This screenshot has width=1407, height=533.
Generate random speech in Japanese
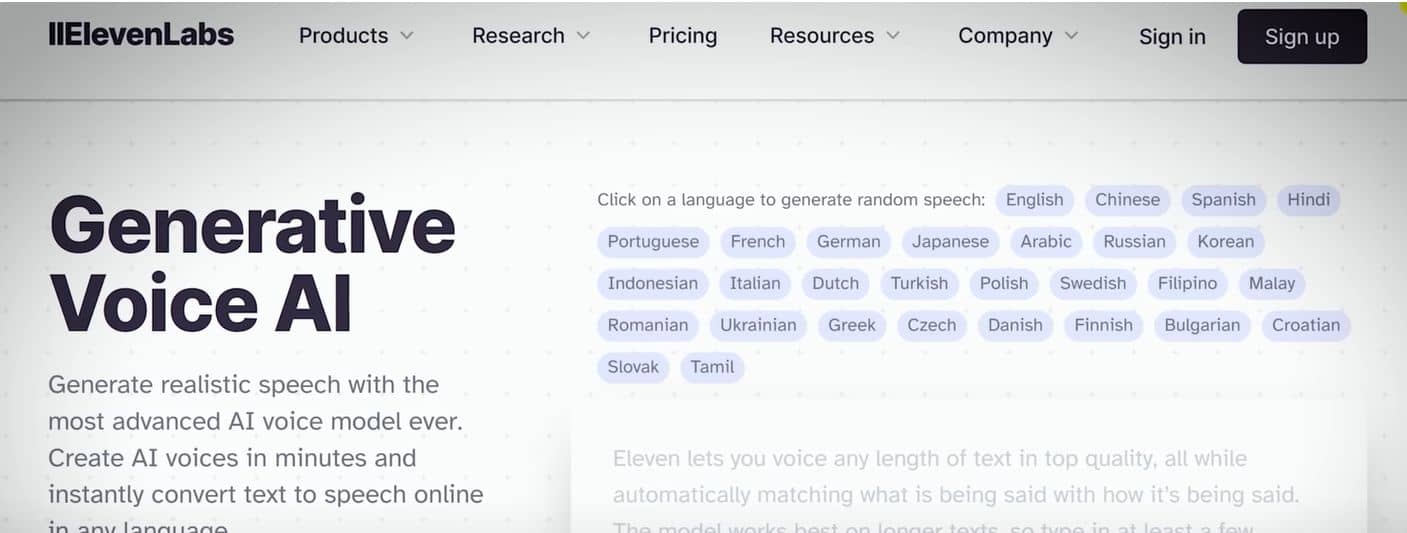pyautogui.click(x=950, y=242)
